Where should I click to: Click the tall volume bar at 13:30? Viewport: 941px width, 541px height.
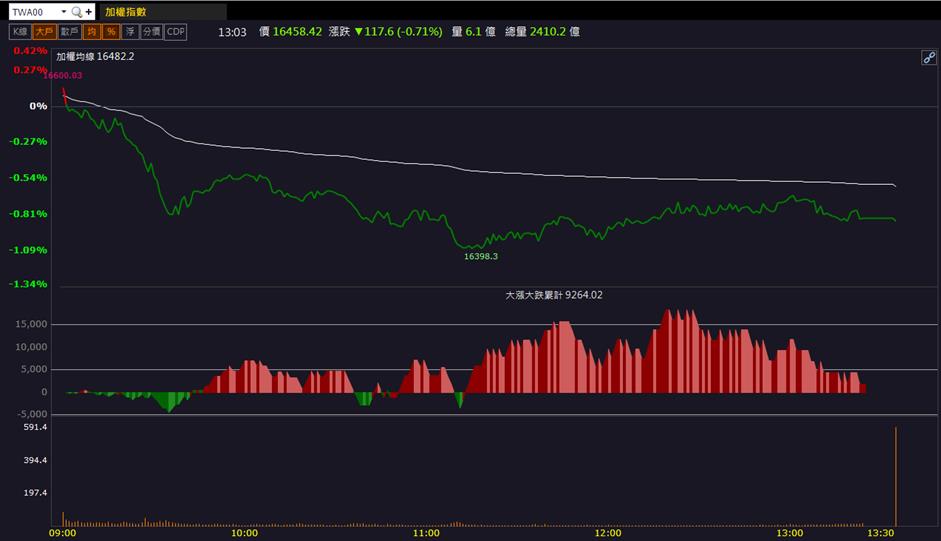[x=896, y=476]
